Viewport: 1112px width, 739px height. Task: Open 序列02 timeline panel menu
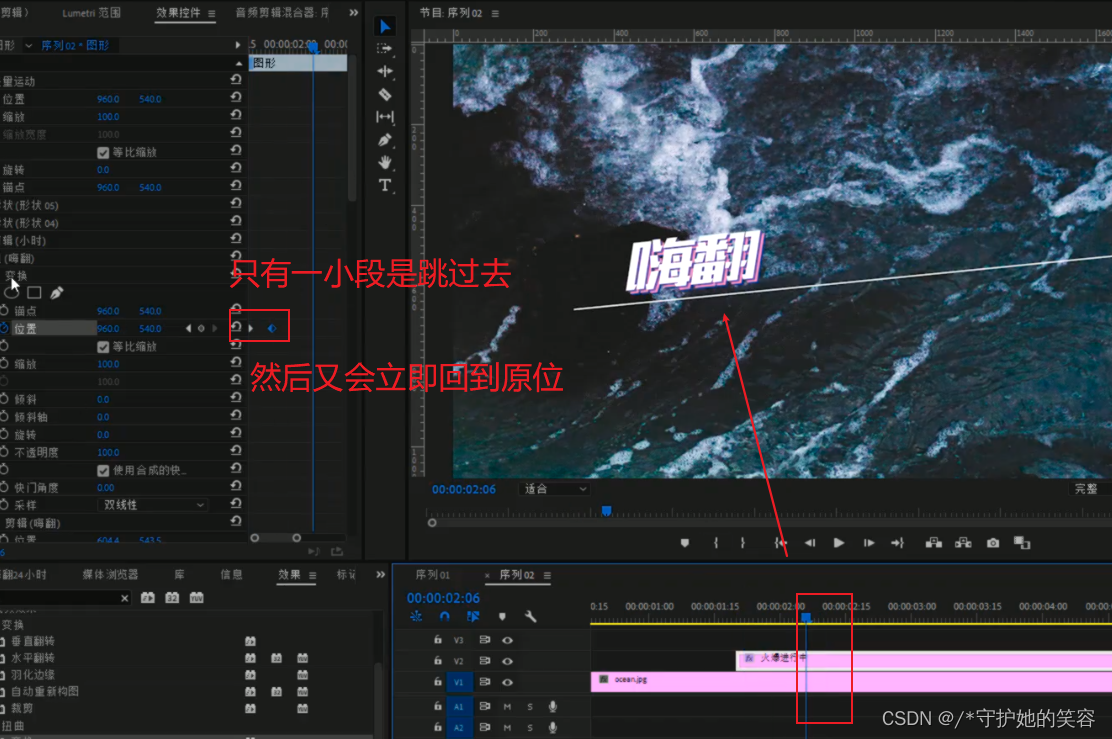(547, 575)
